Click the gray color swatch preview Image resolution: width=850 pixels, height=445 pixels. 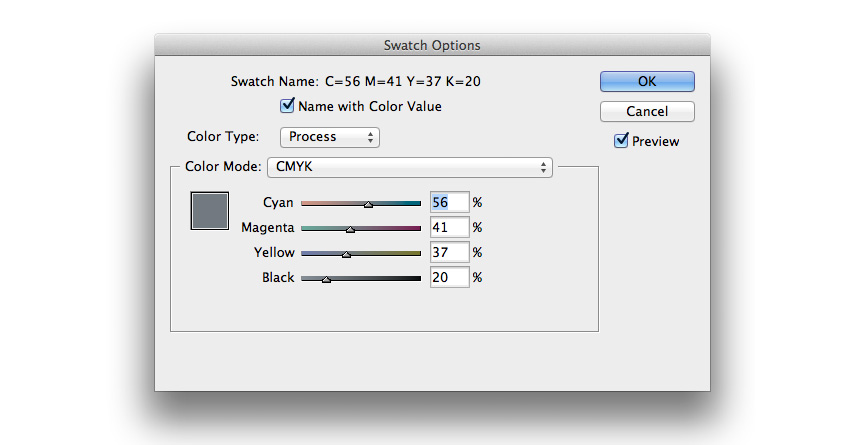[x=210, y=211]
